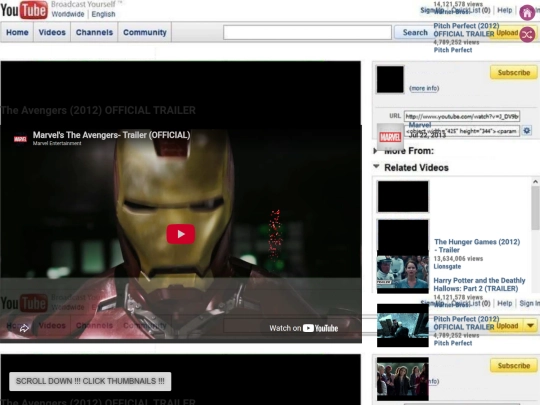Open the Videos tab
Viewport: 540px width, 405px height.
pyautogui.click(x=52, y=32)
